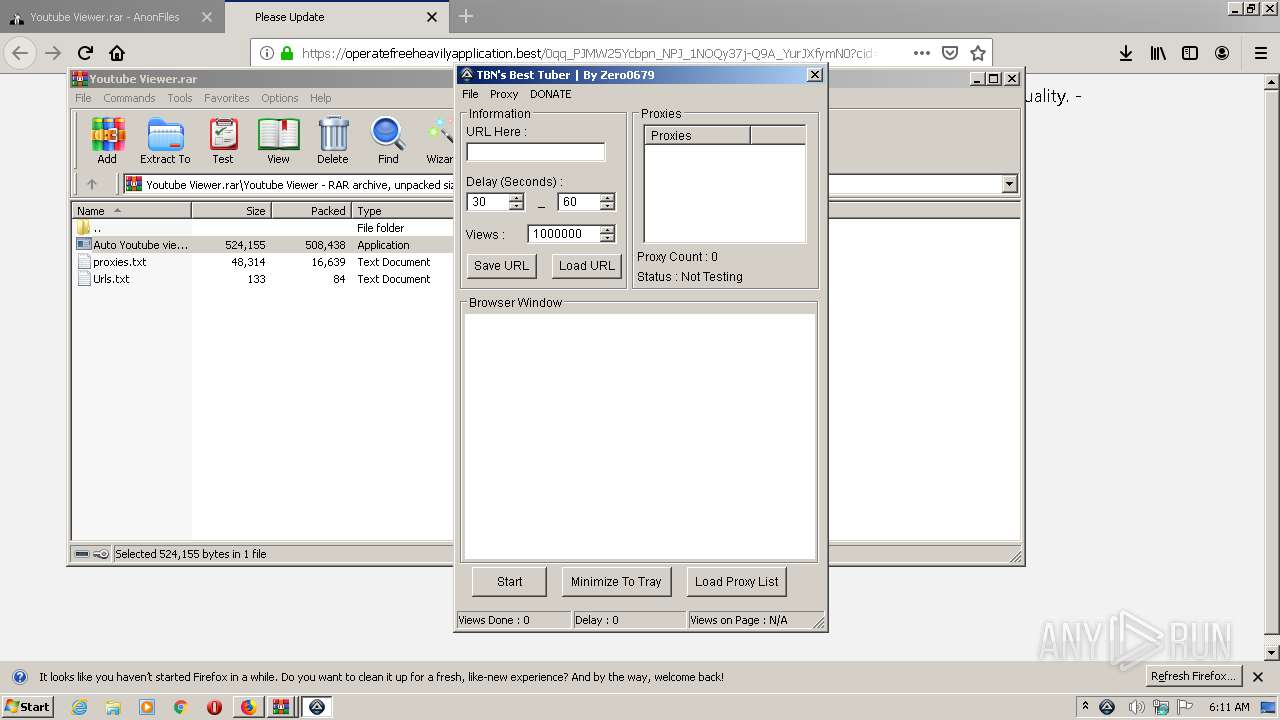Click the Start button in Tuber
The width and height of the screenshot is (1280, 720).
click(x=510, y=582)
